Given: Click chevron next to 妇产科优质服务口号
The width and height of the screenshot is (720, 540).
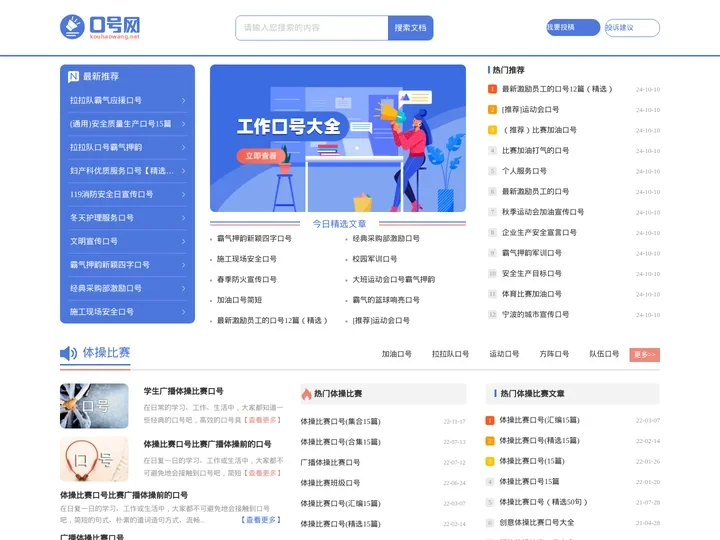Looking at the screenshot, I should [183, 171].
